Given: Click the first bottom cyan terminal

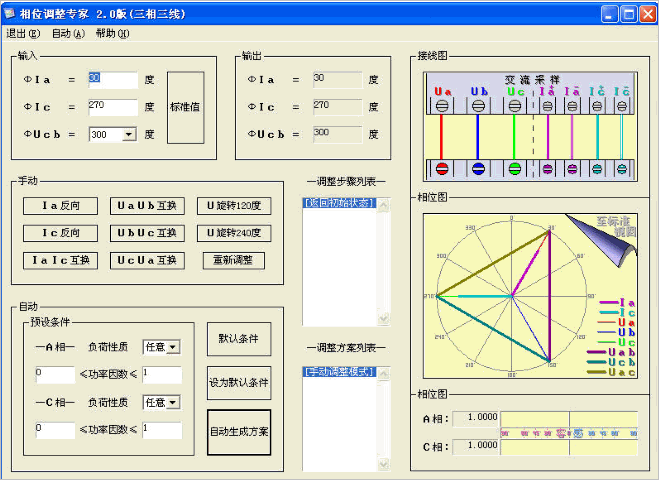Looking at the screenshot, I should tap(597, 169).
